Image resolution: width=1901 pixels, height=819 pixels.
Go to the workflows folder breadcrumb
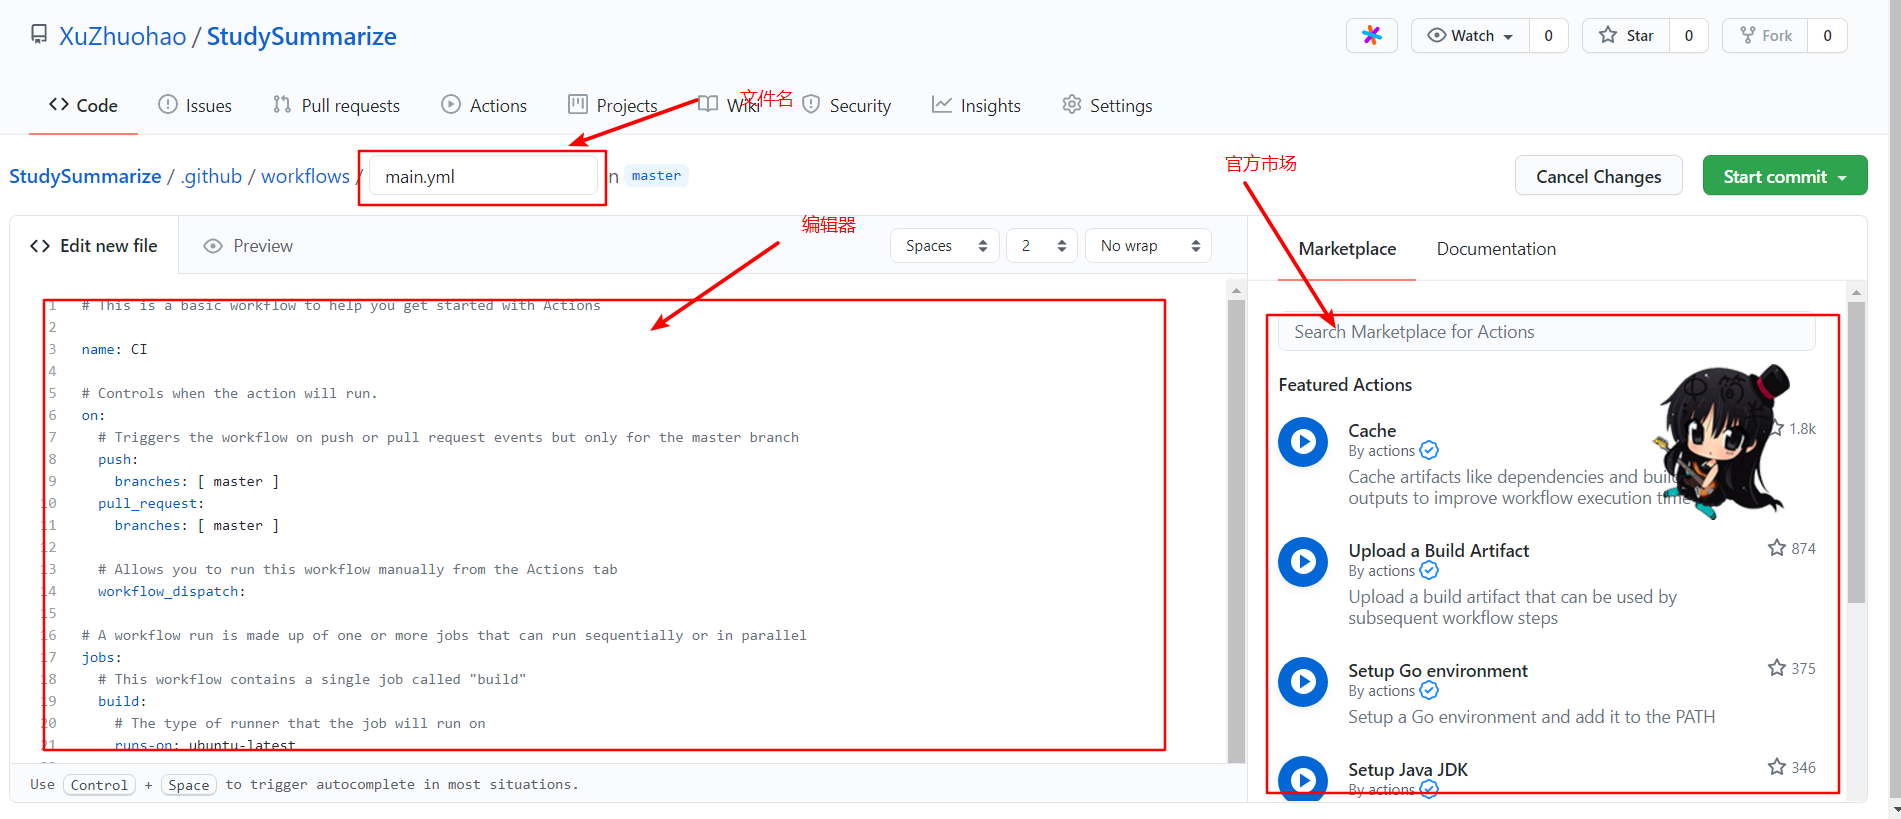[x=305, y=176]
